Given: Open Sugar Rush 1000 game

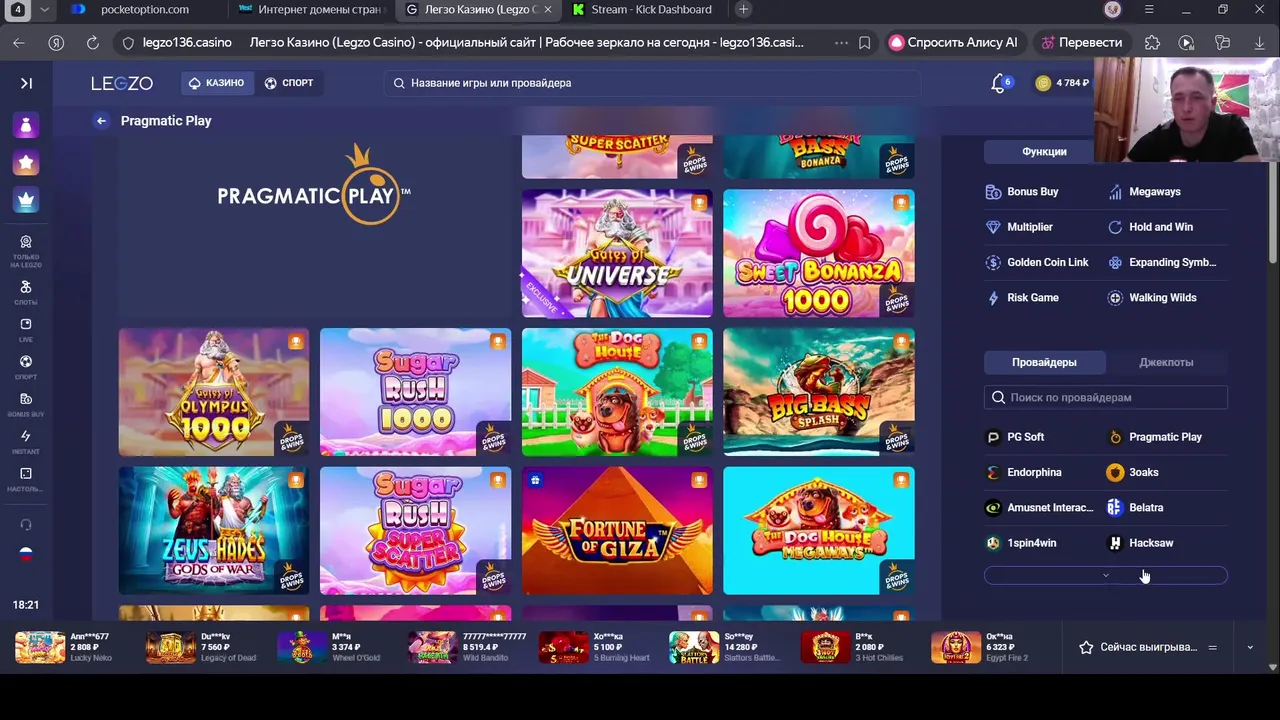Looking at the screenshot, I should point(415,392).
